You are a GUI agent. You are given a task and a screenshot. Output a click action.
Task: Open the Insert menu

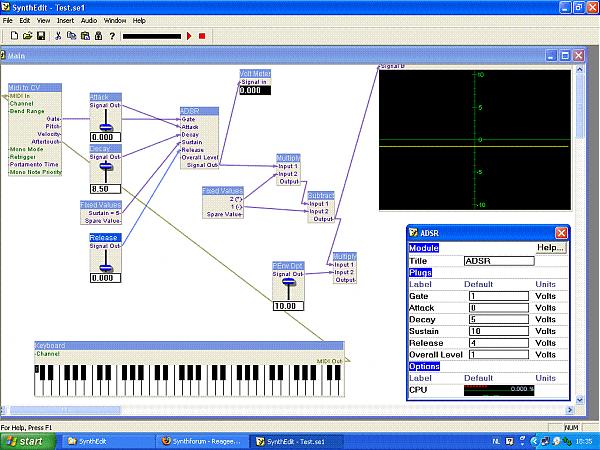click(65, 21)
